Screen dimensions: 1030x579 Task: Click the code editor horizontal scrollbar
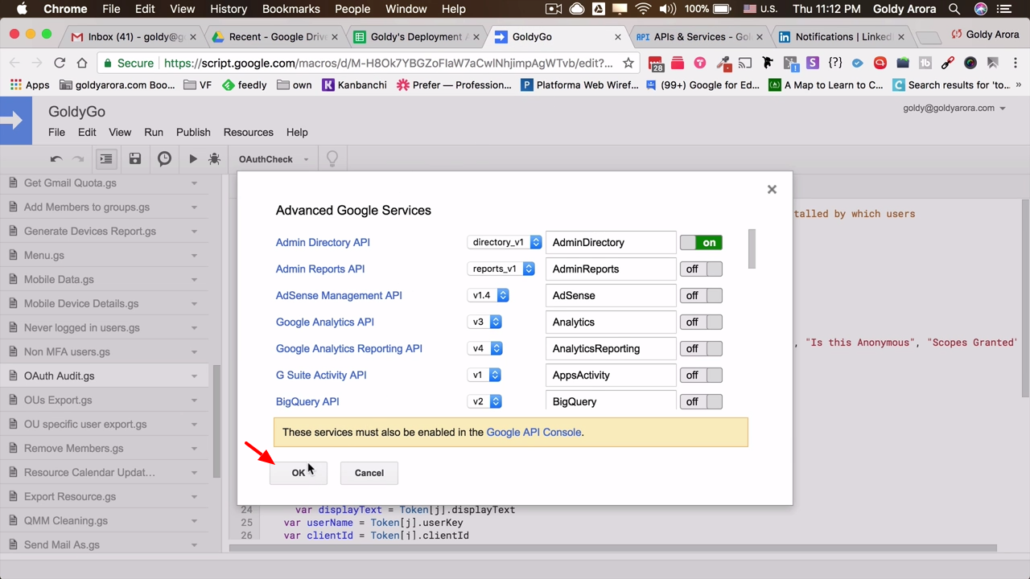pyautogui.click(x=613, y=547)
